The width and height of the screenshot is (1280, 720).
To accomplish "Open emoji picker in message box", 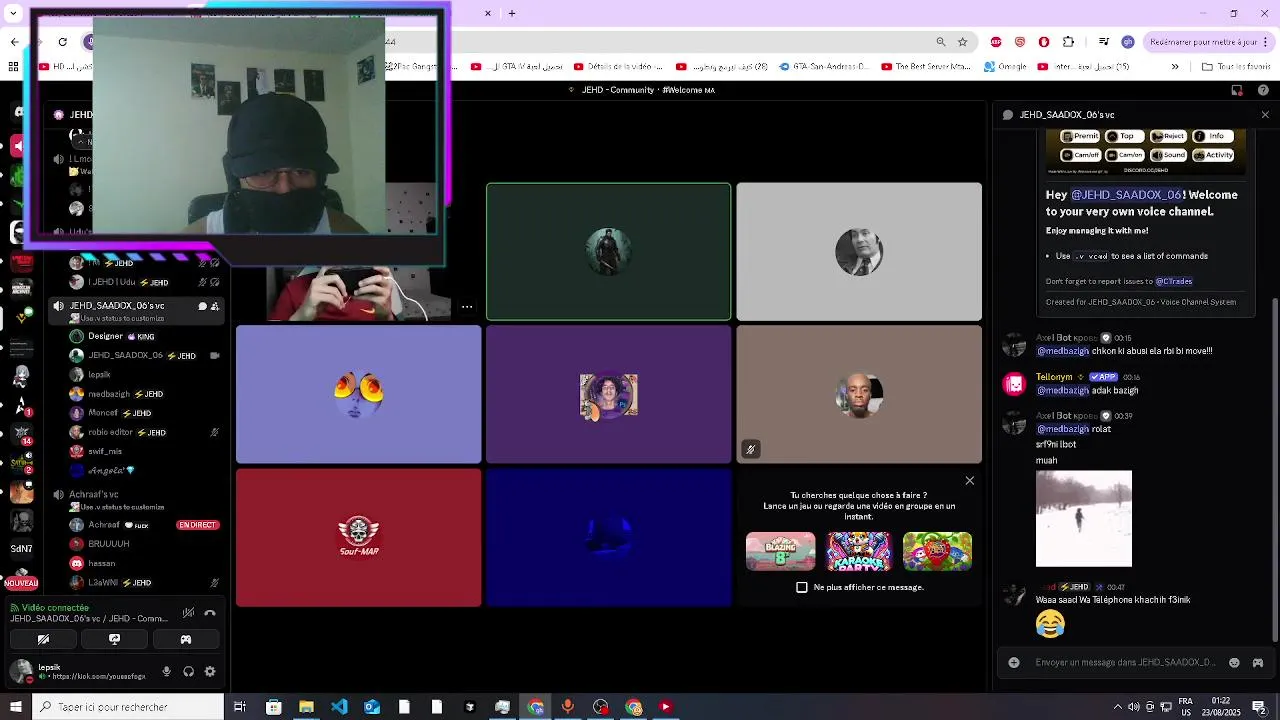I will 1234,662.
